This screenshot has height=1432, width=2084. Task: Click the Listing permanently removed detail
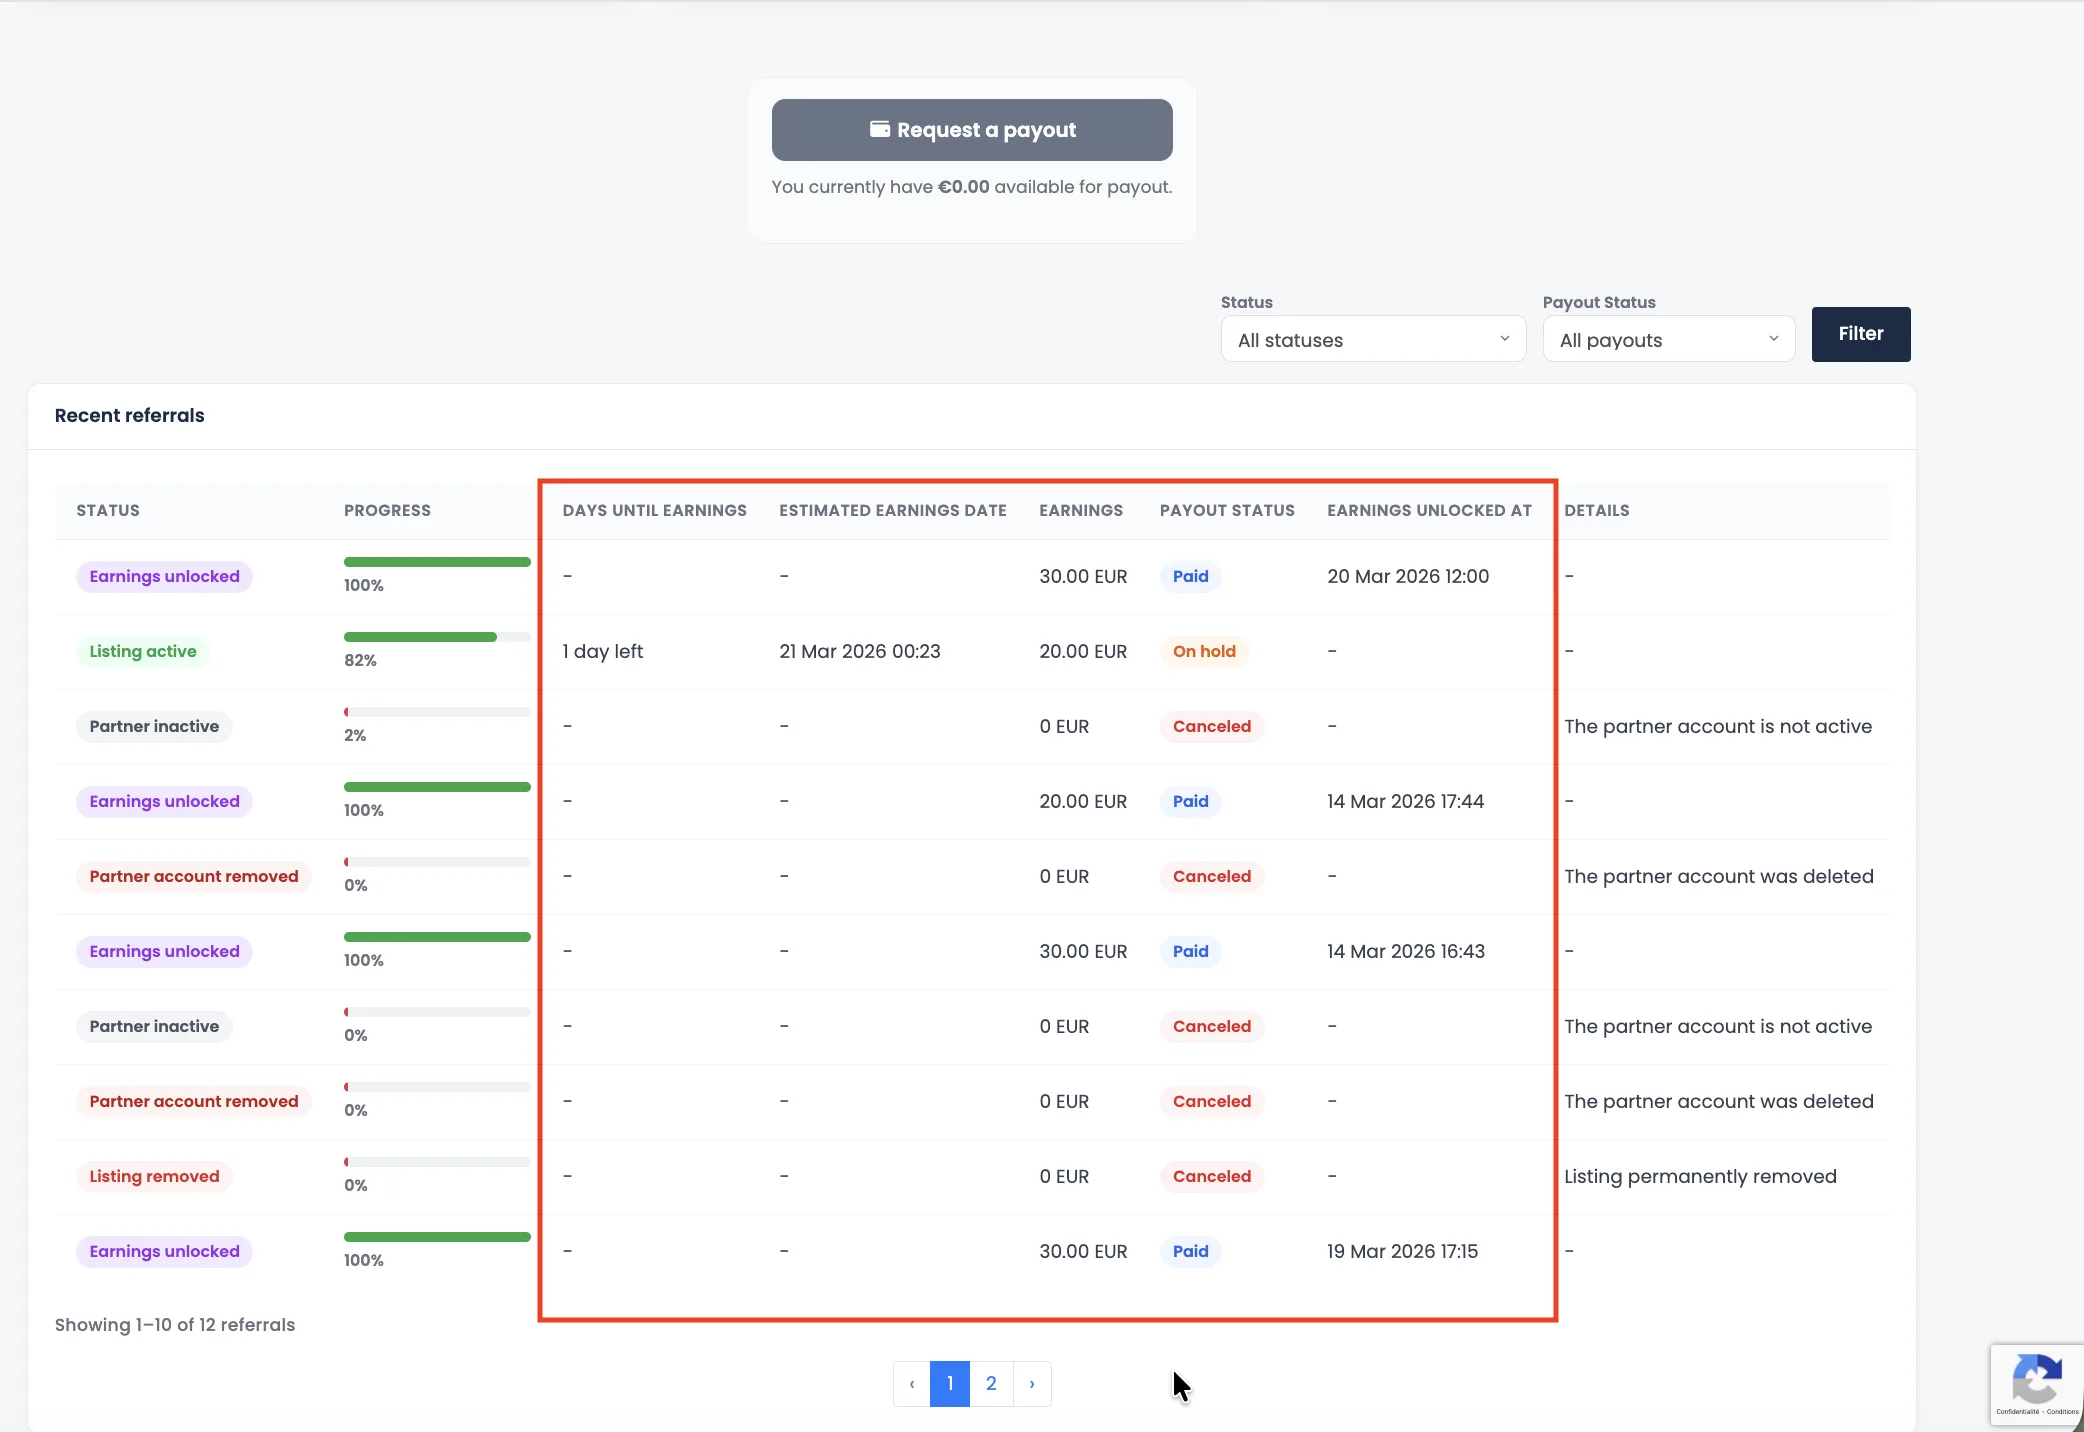[1700, 1177]
